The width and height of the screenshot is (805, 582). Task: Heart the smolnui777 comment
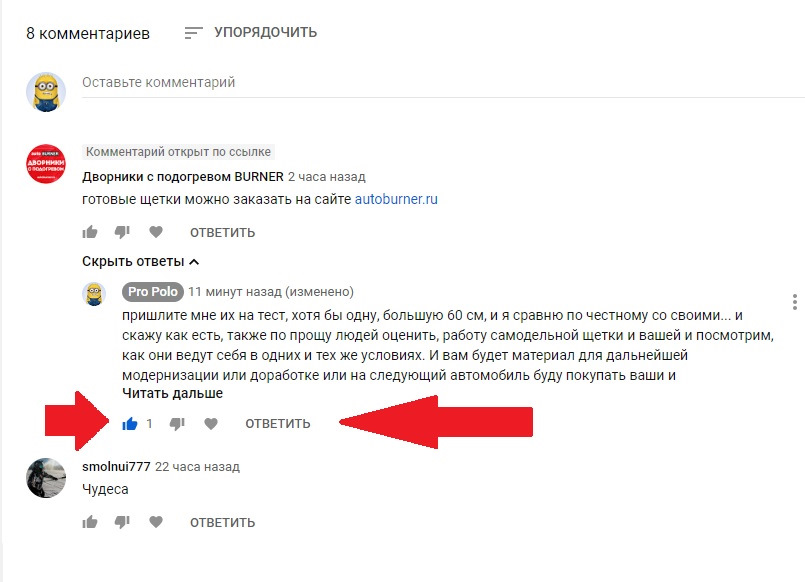coord(156,522)
